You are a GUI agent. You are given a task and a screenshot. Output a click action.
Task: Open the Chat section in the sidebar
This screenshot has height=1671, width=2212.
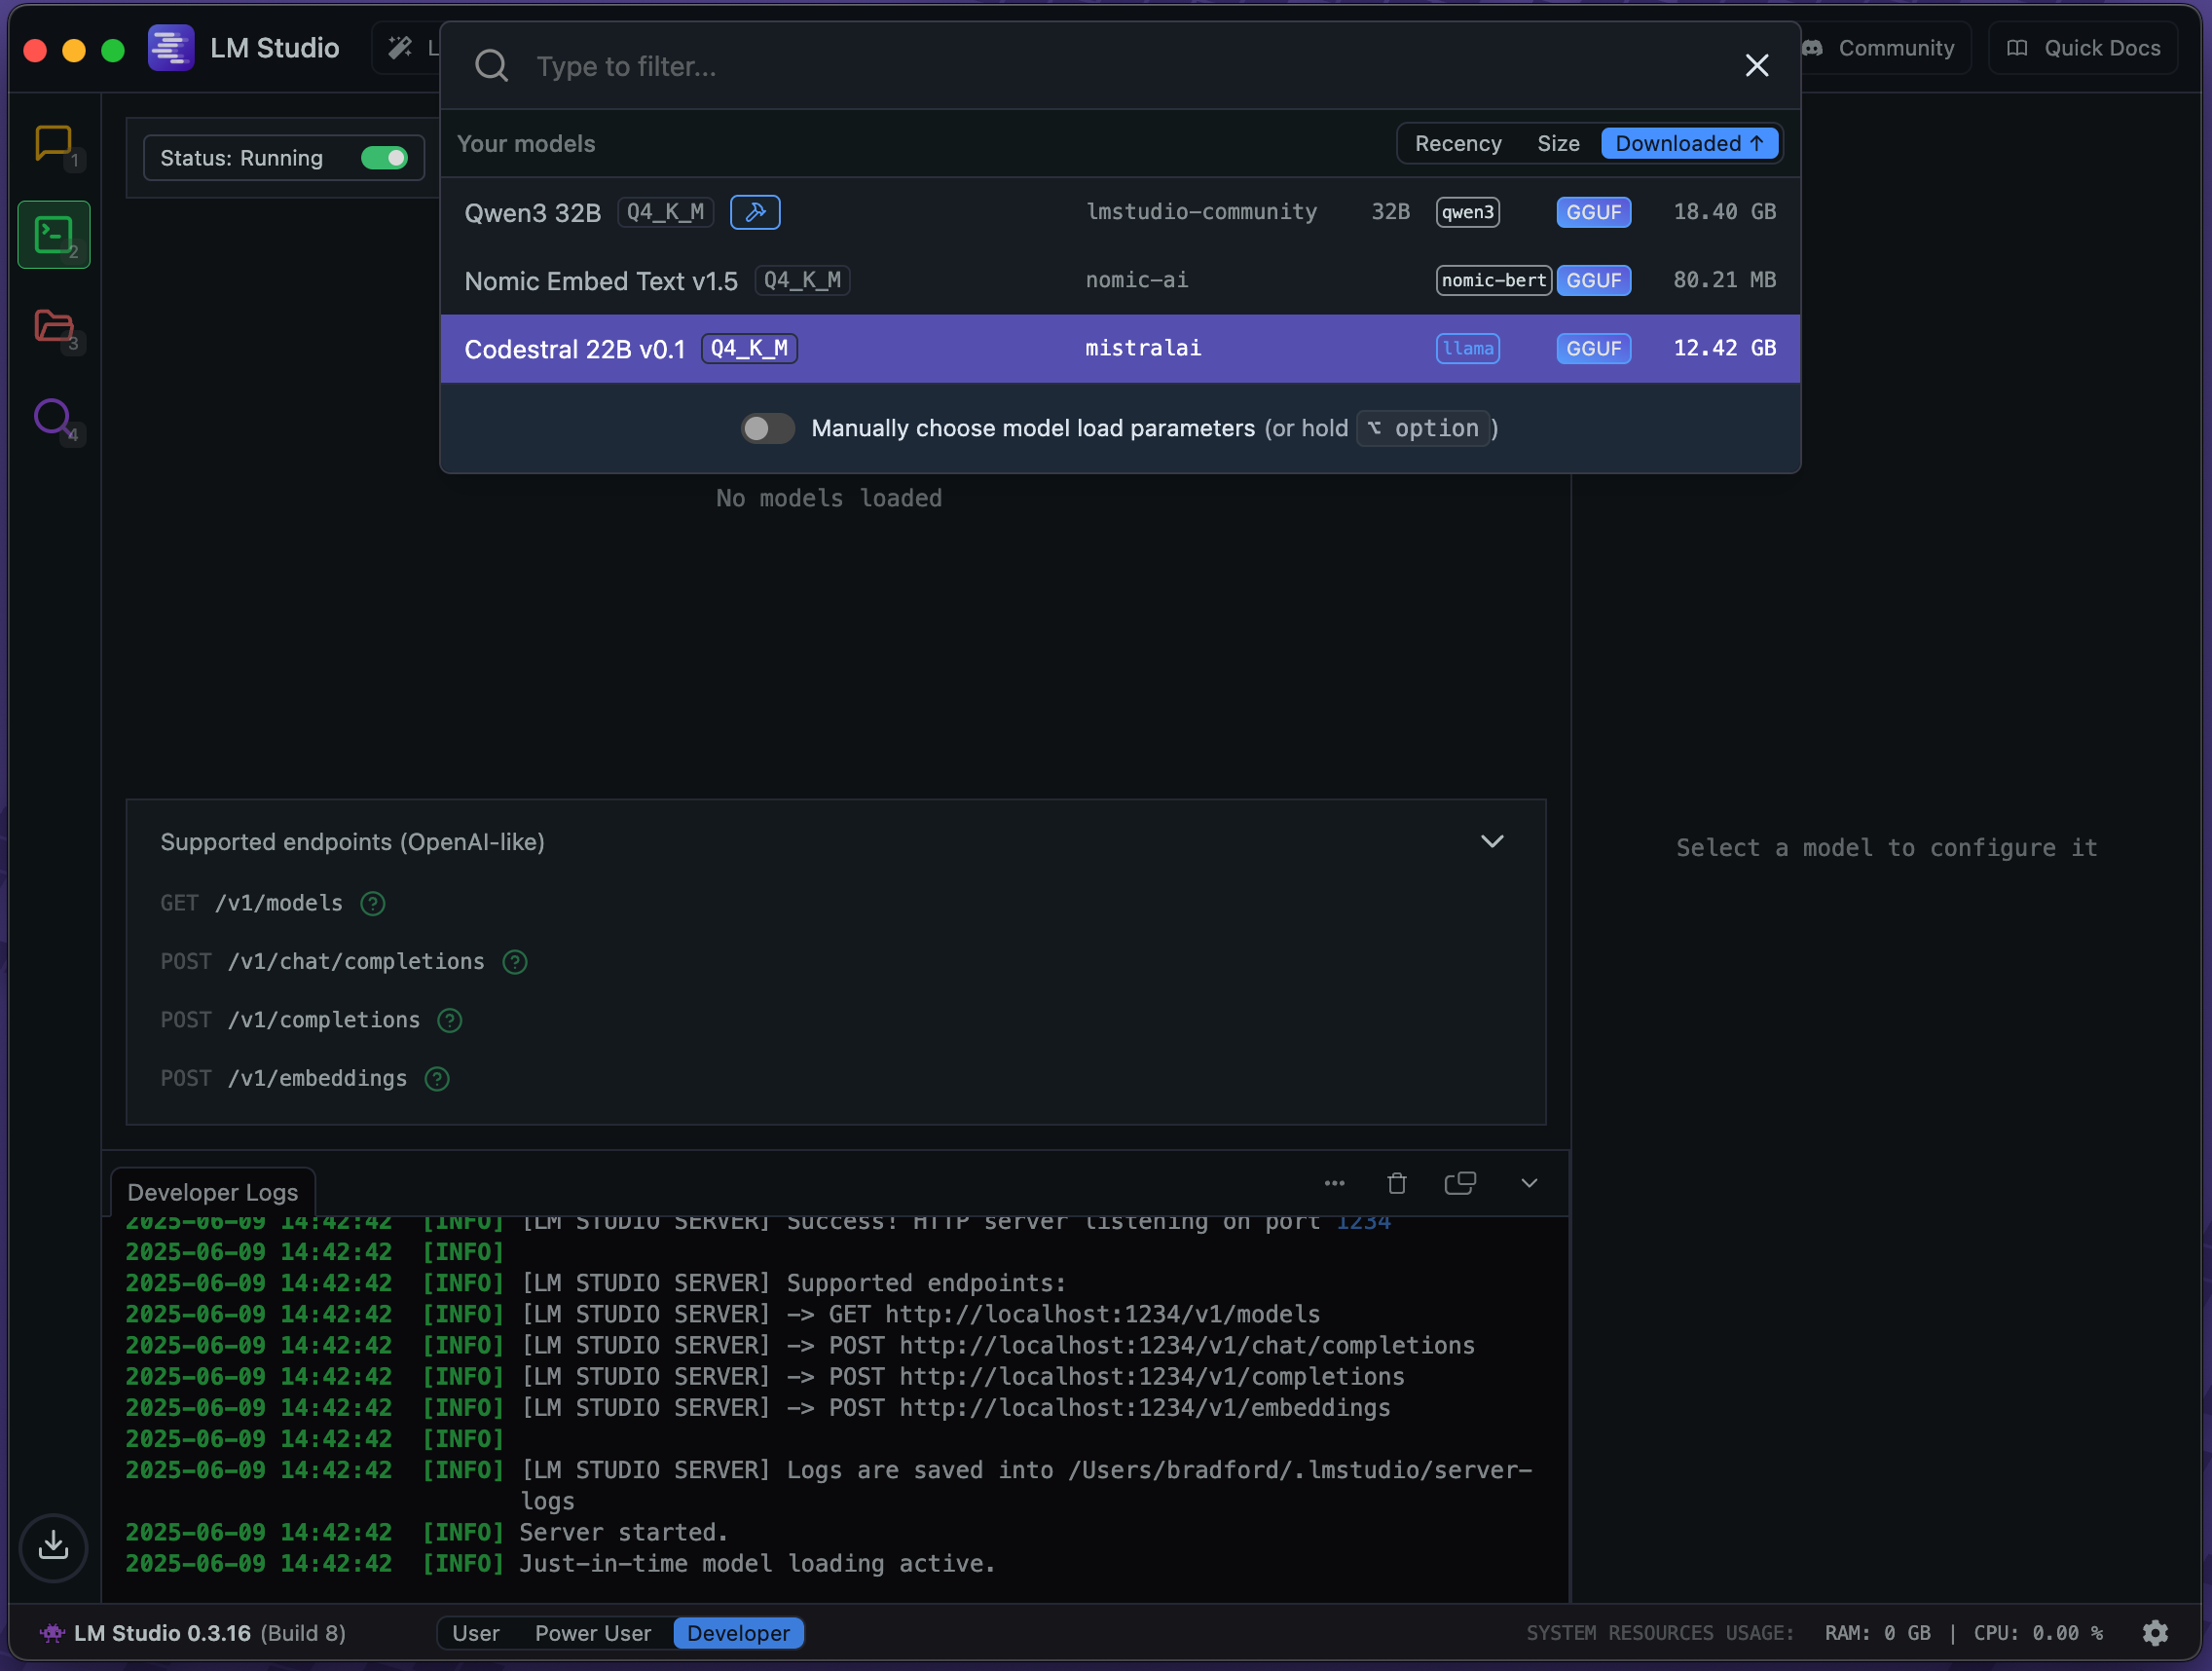(53, 143)
